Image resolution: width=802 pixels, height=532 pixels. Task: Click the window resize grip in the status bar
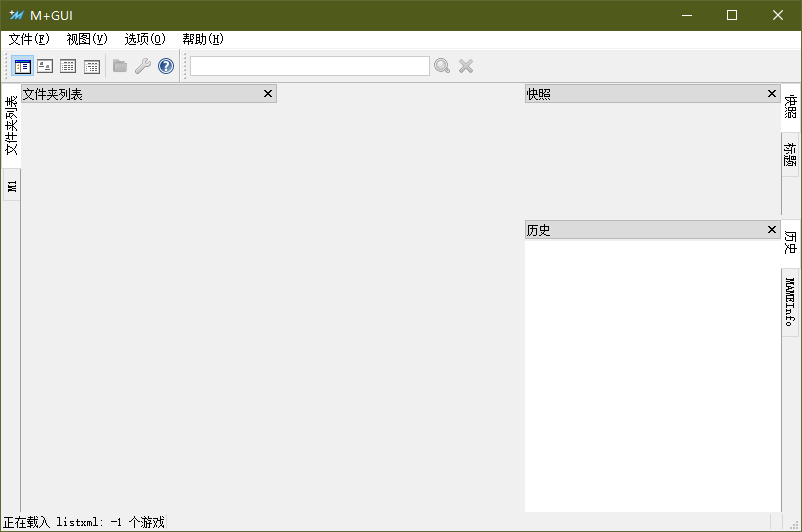pyautogui.click(x=794, y=524)
